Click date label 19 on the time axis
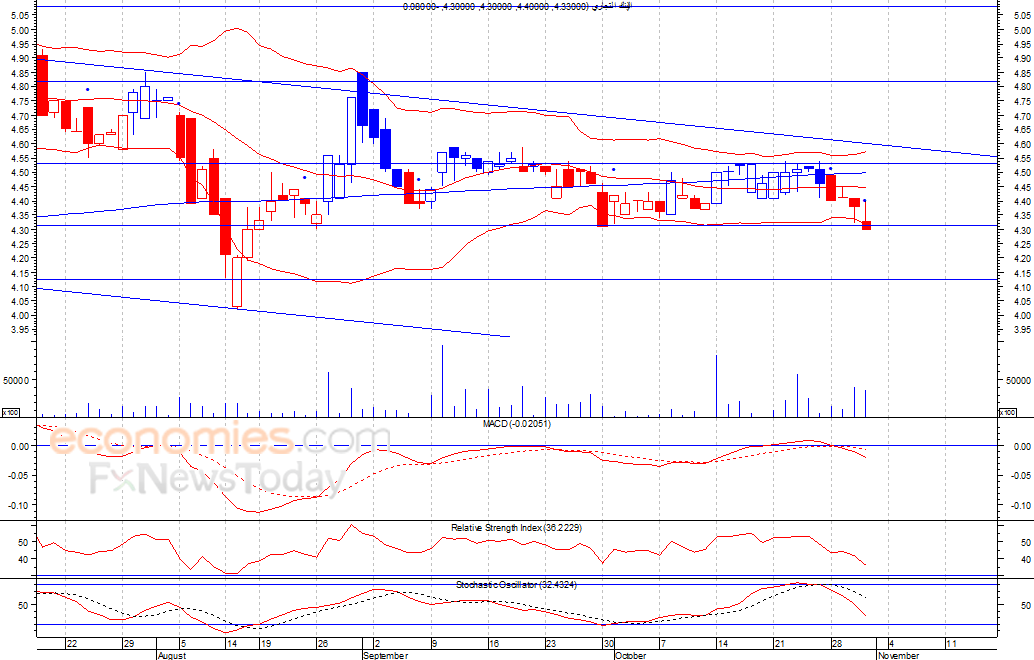This screenshot has width=1034, height=660. pos(265,644)
